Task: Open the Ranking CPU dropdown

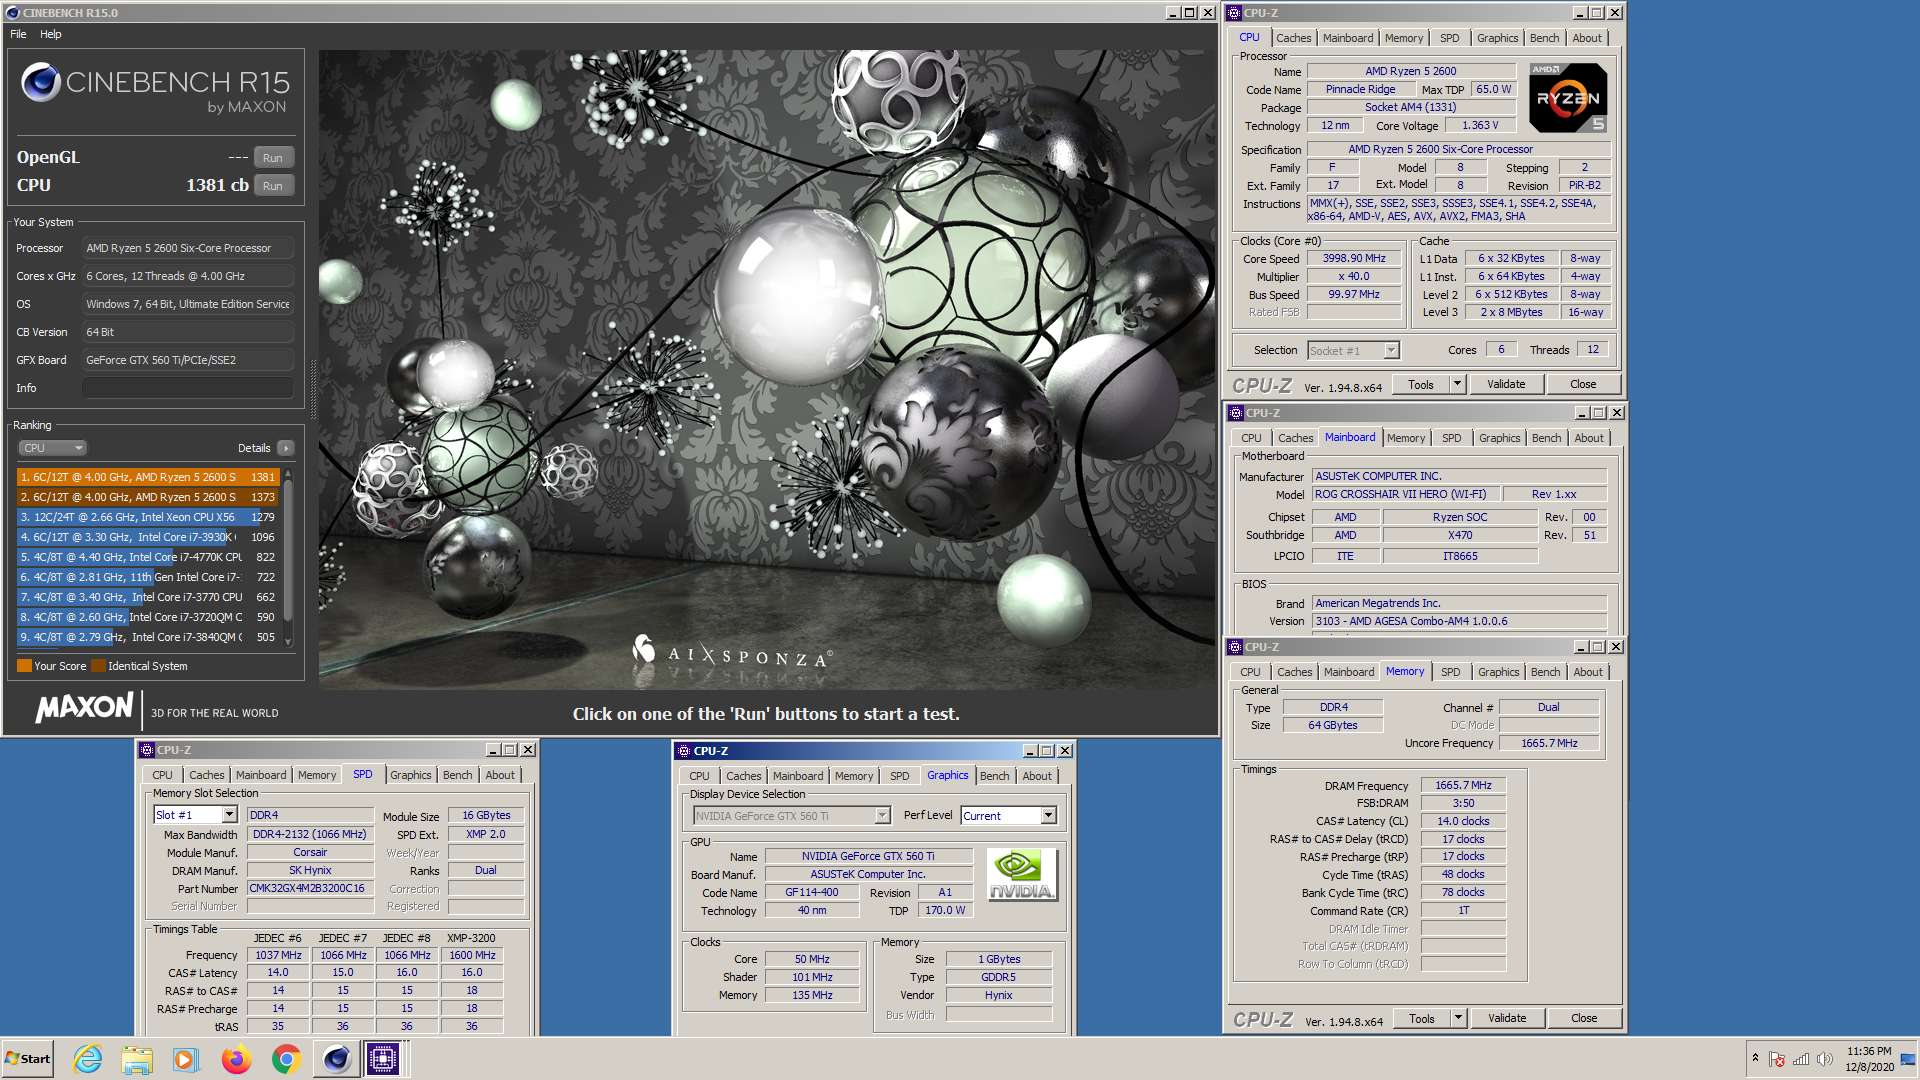Action: pos(52,448)
